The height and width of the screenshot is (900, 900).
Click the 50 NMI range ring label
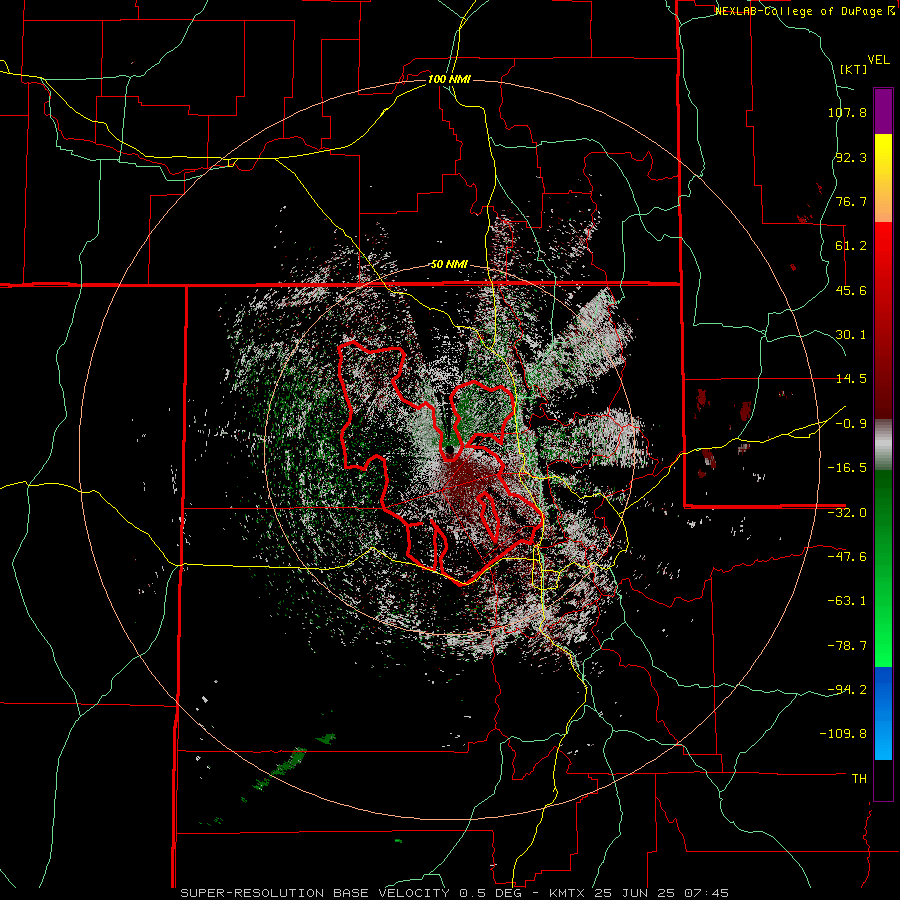coord(449,265)
